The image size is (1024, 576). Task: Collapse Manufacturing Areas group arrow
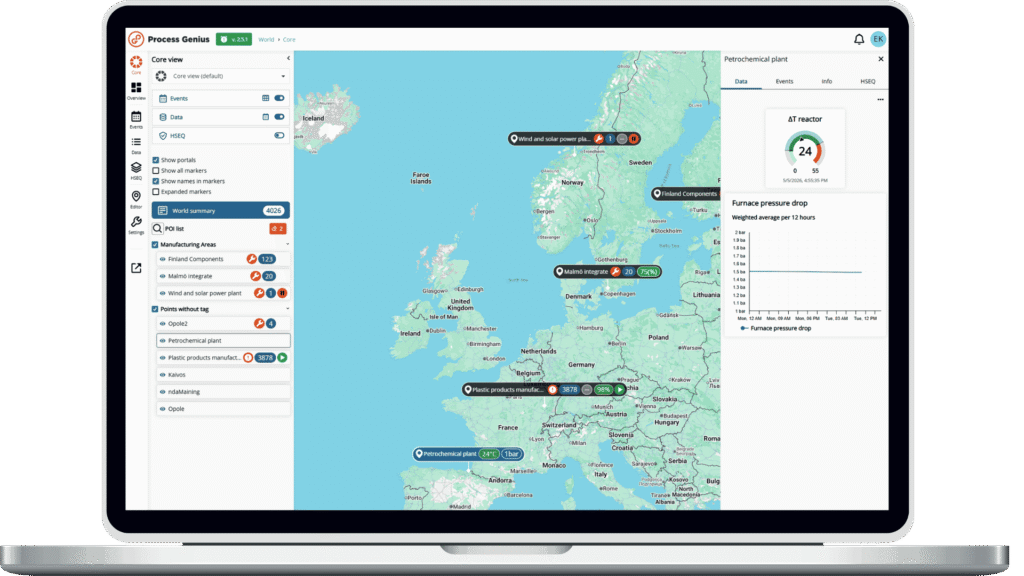click(x=287, y=244)
